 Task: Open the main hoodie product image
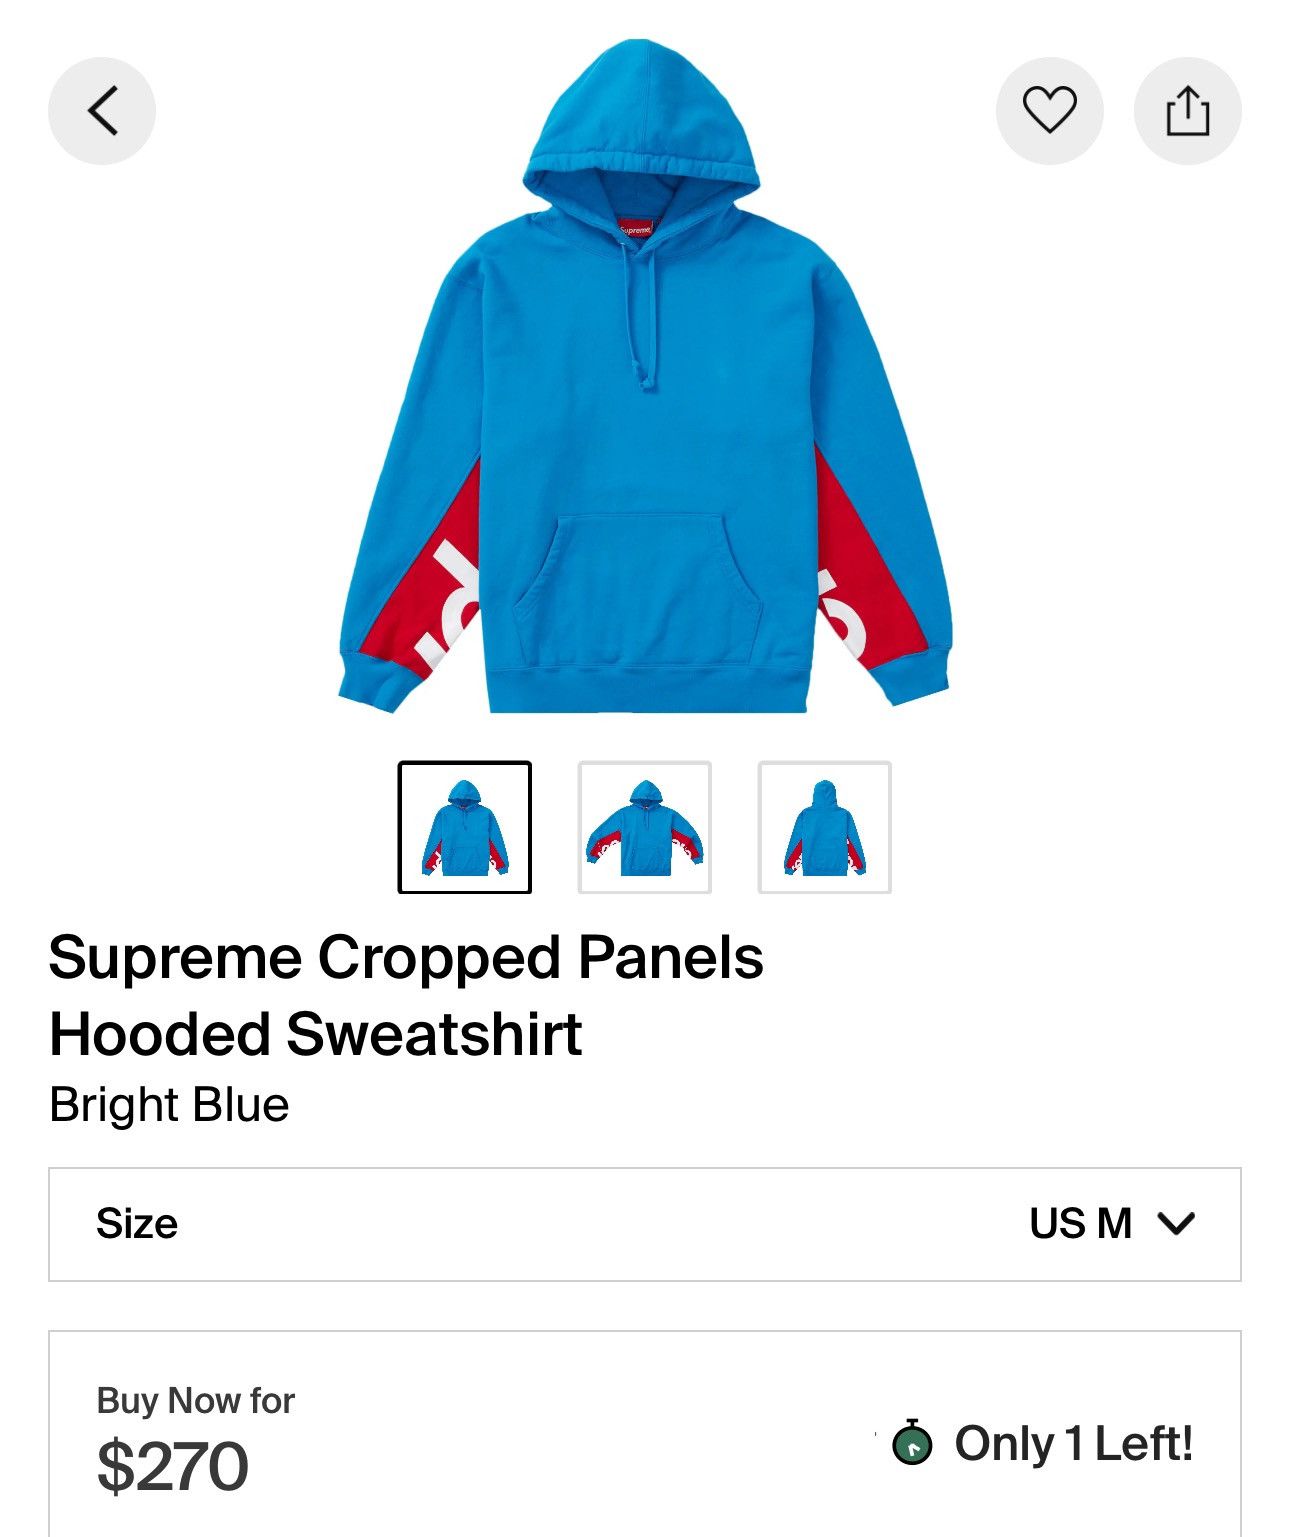tap(645, 376)
